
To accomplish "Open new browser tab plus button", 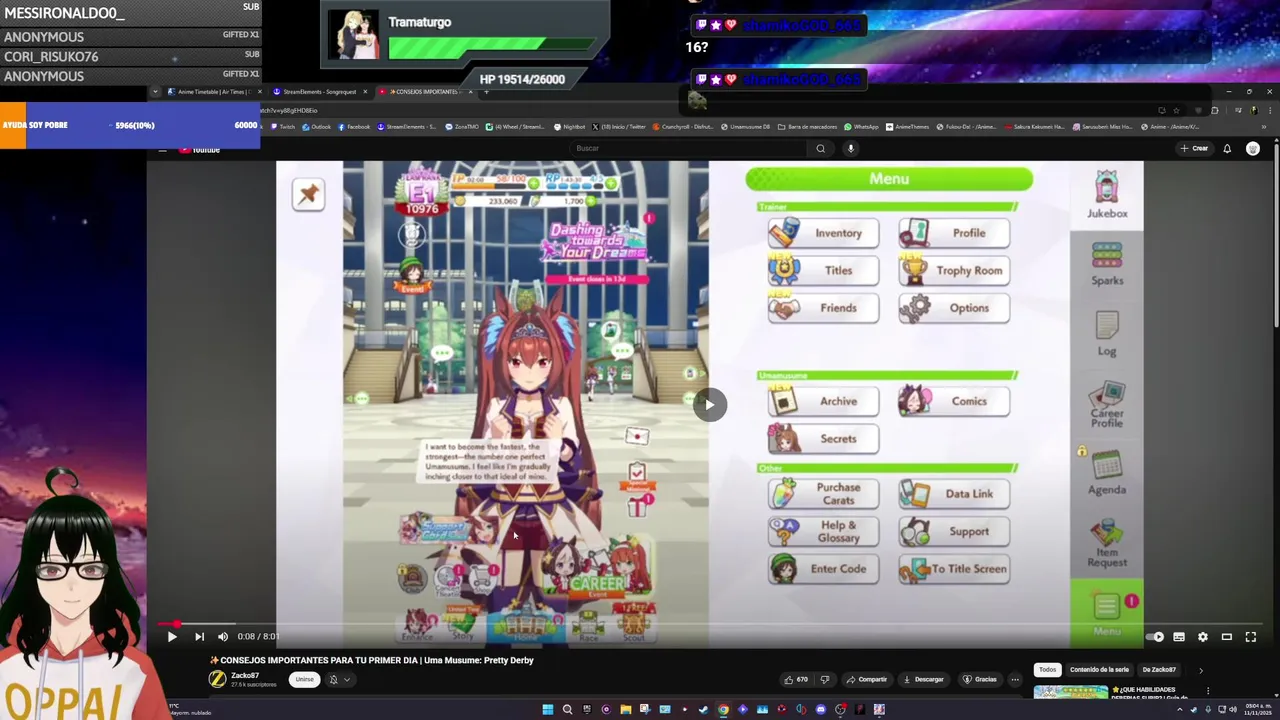I will tap(486, 92).
